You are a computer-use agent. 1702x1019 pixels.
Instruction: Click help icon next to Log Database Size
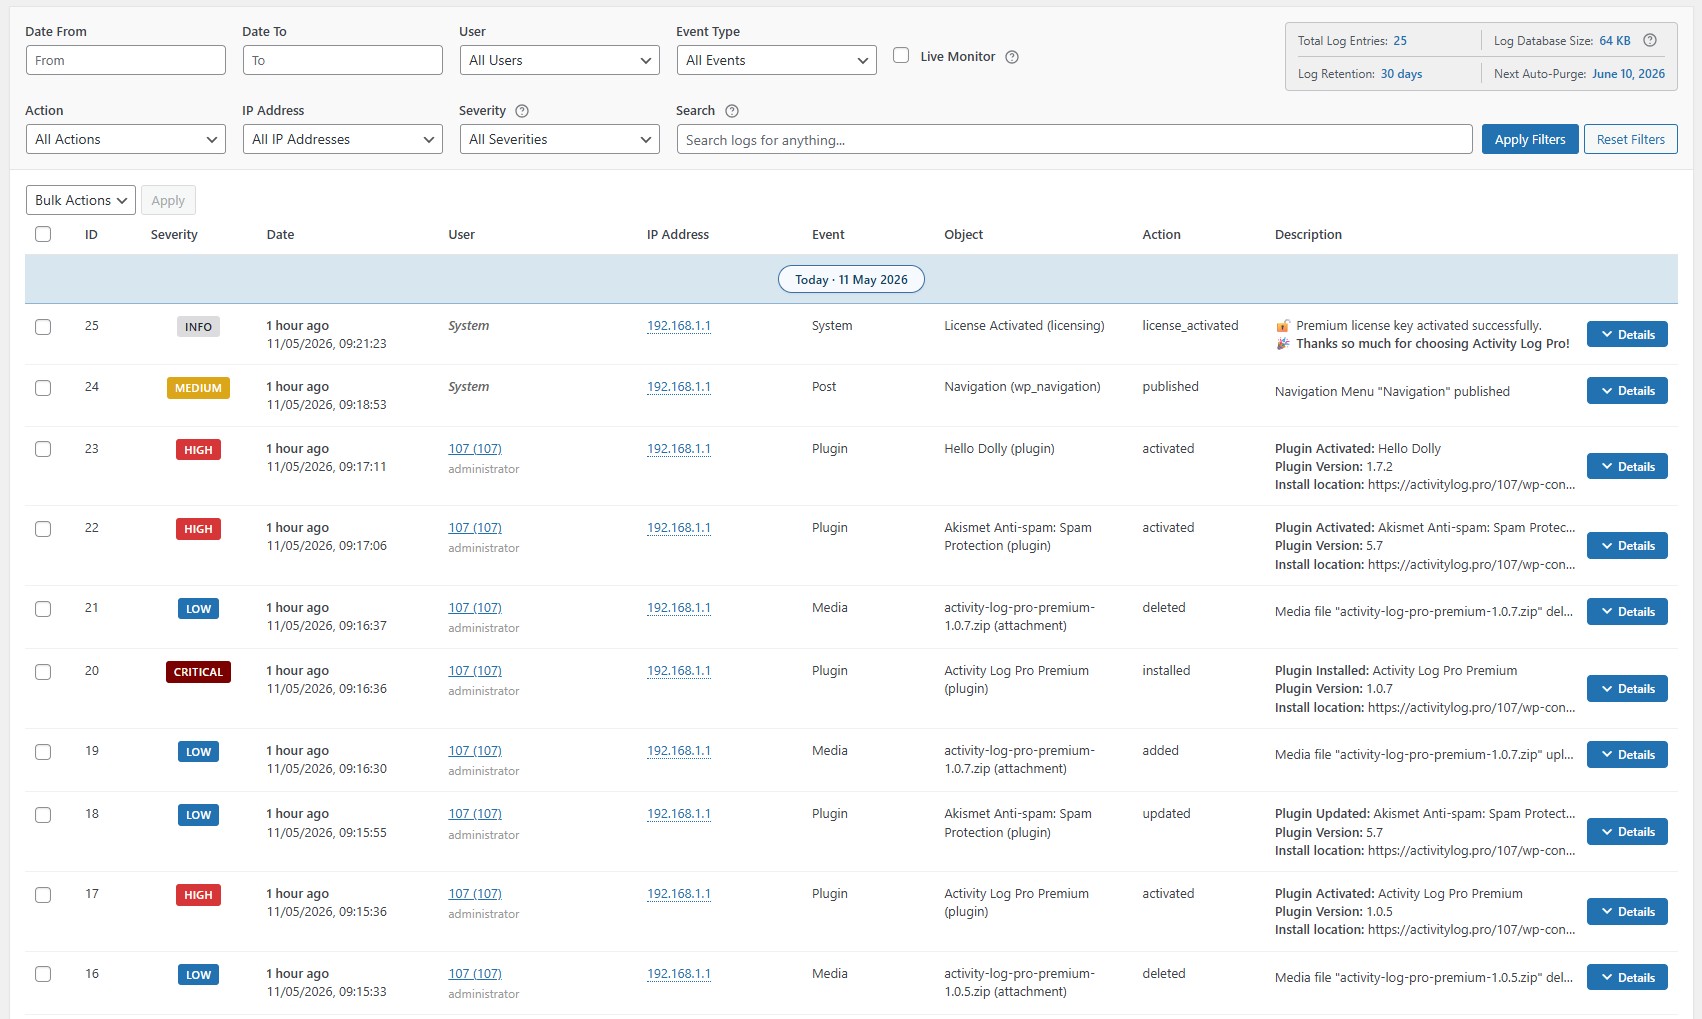tap(1650, 41)
